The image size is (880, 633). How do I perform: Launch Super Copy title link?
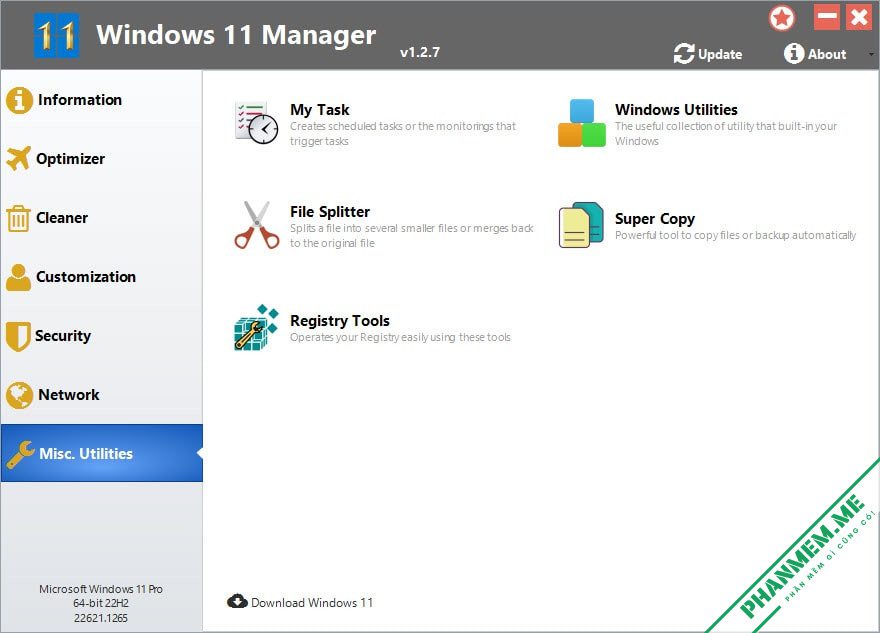(655, 219)
